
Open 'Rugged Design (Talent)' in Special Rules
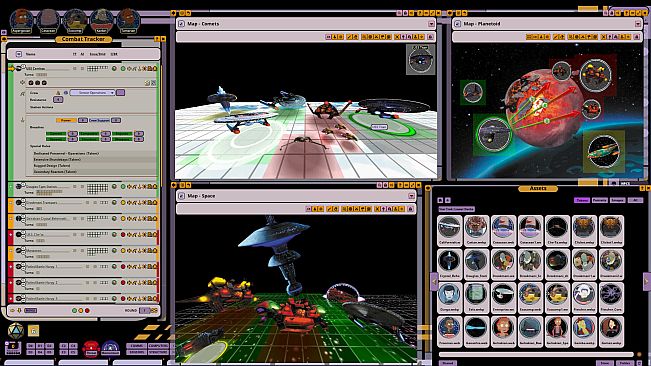(52, 166)
